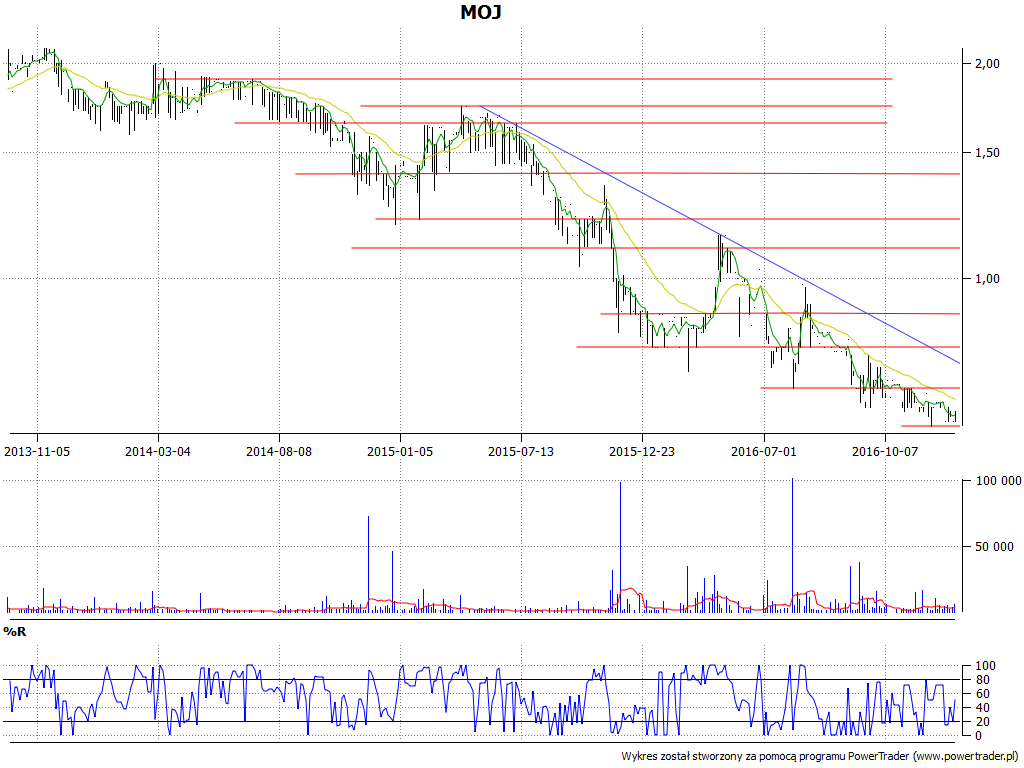Select the 2015-01-05 date label
This screenshot has width=1024, height=768.
400,451
